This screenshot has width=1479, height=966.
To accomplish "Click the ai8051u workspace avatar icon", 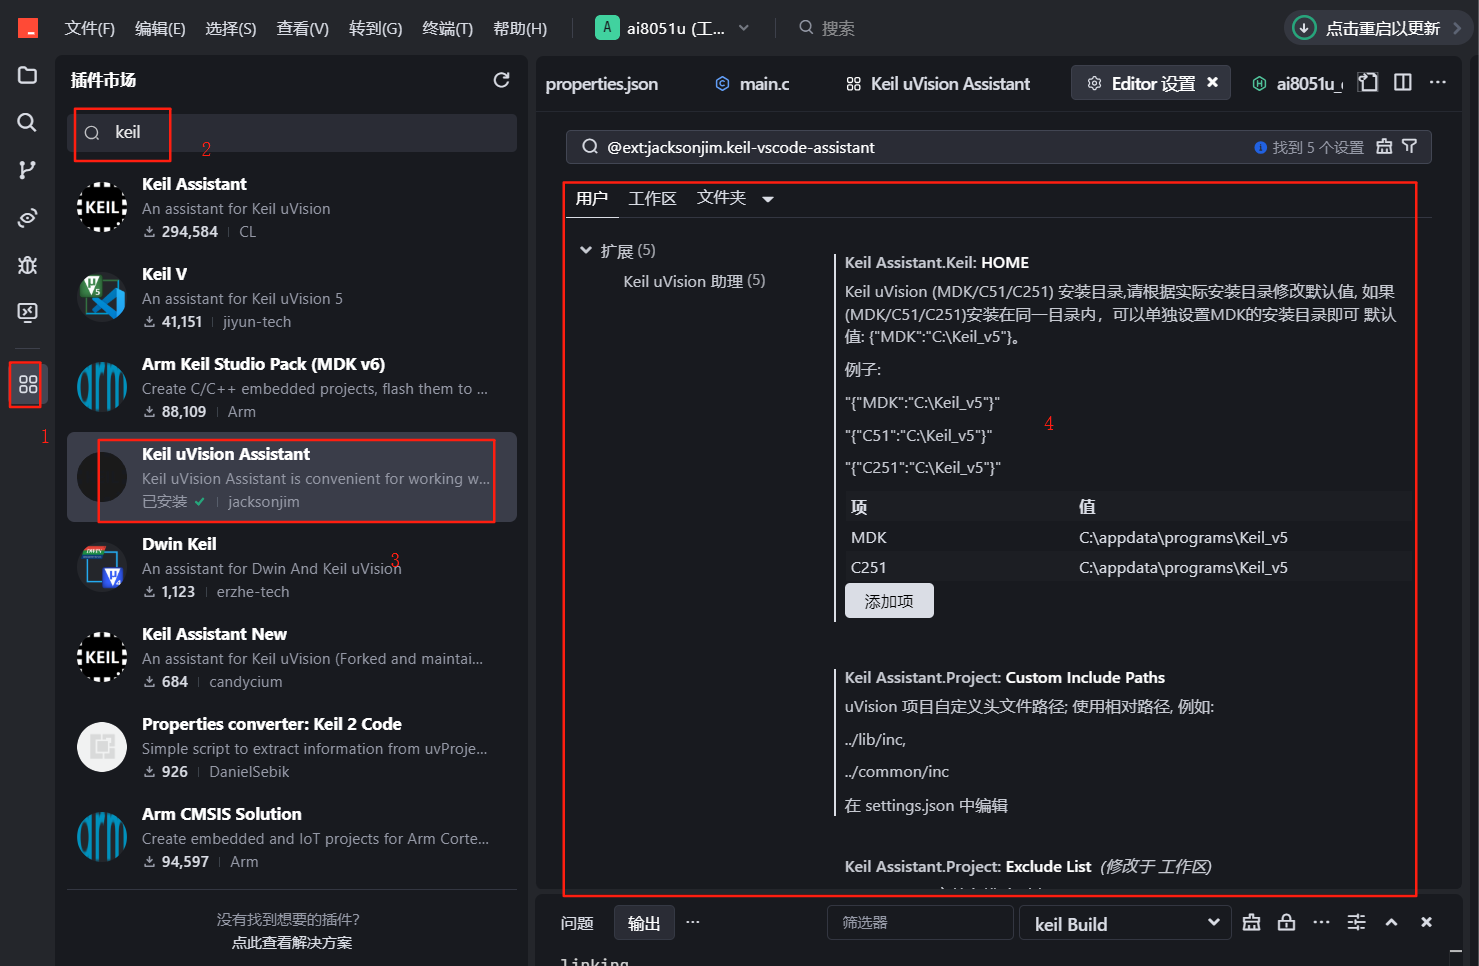I will 607,28.
